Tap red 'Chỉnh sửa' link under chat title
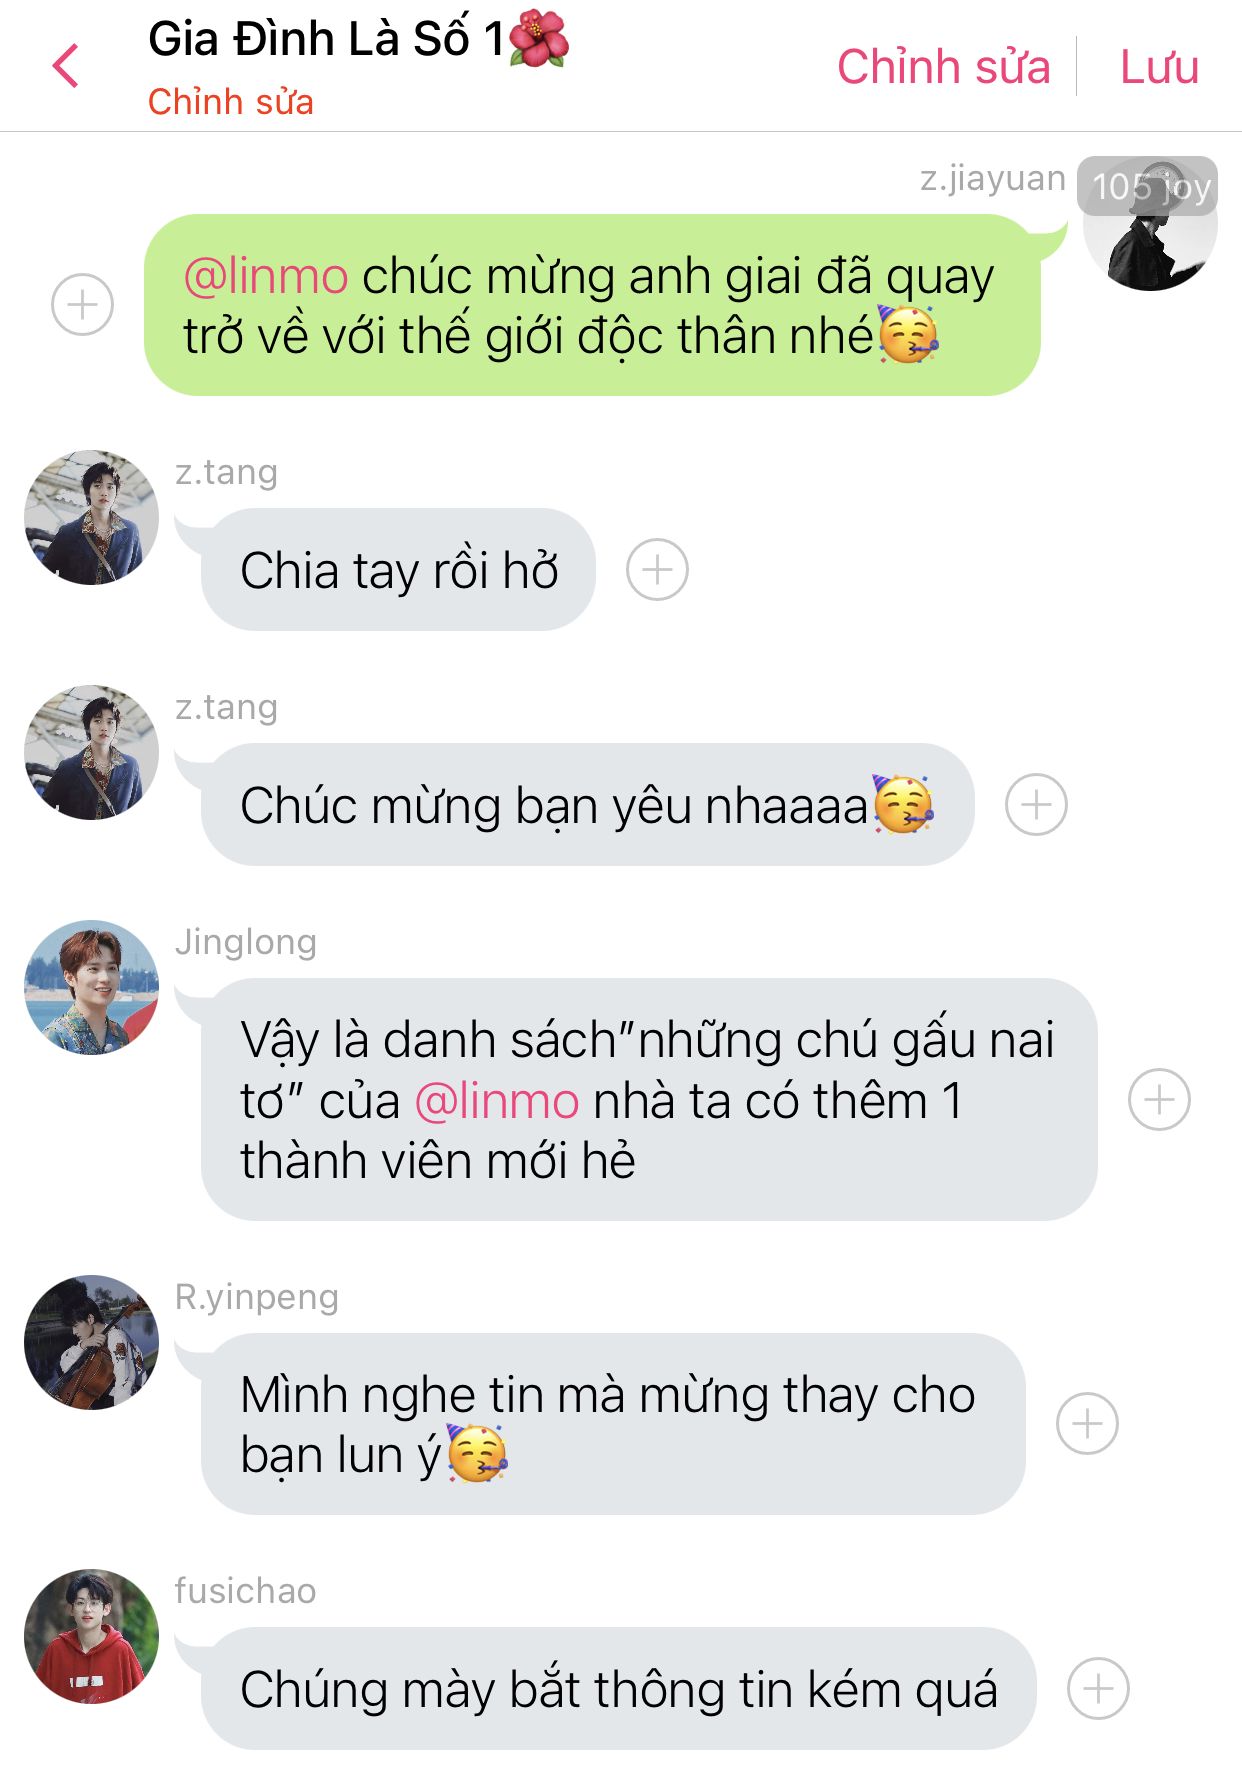1242x1769 pixels. click(x=231, y=102)
